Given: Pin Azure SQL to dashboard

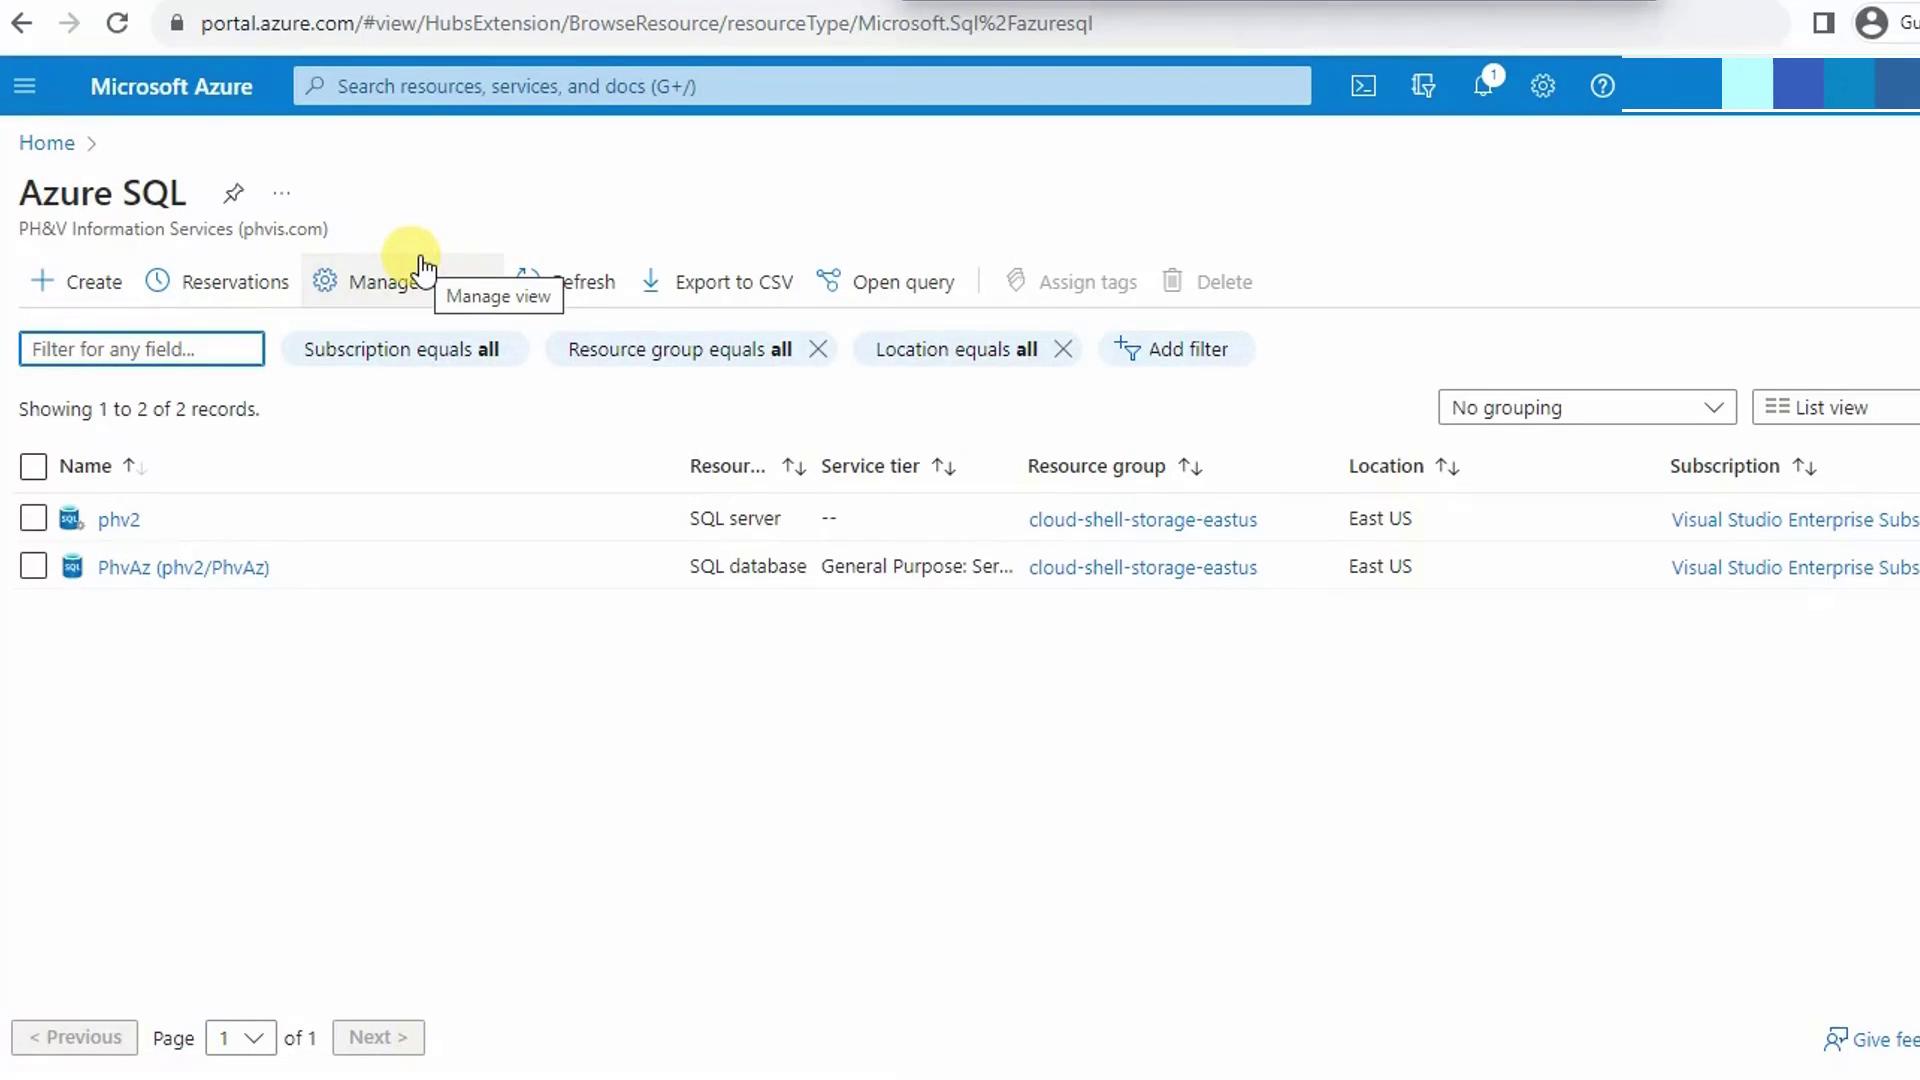Looking at the screenshot, I should 233,193.
